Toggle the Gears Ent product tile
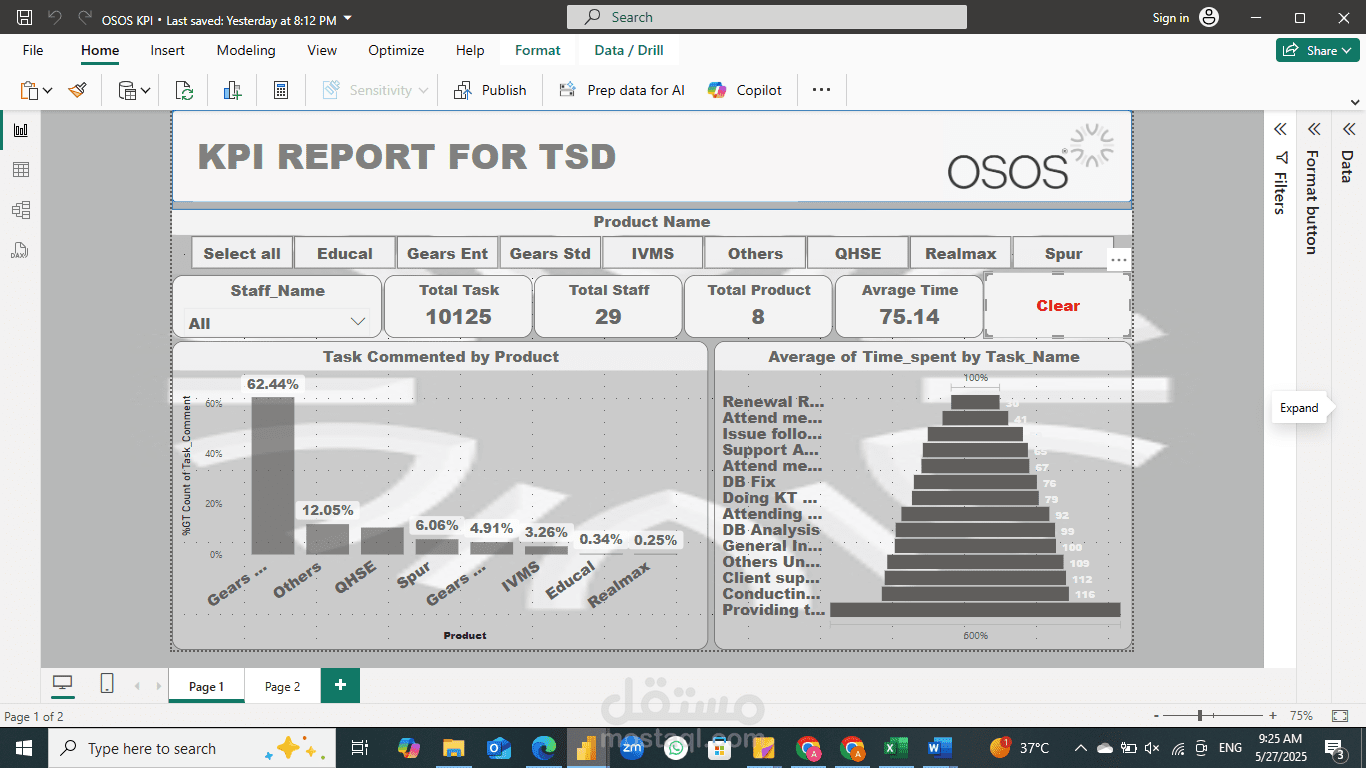This screenshot has height=768, width=1366. 447,253
